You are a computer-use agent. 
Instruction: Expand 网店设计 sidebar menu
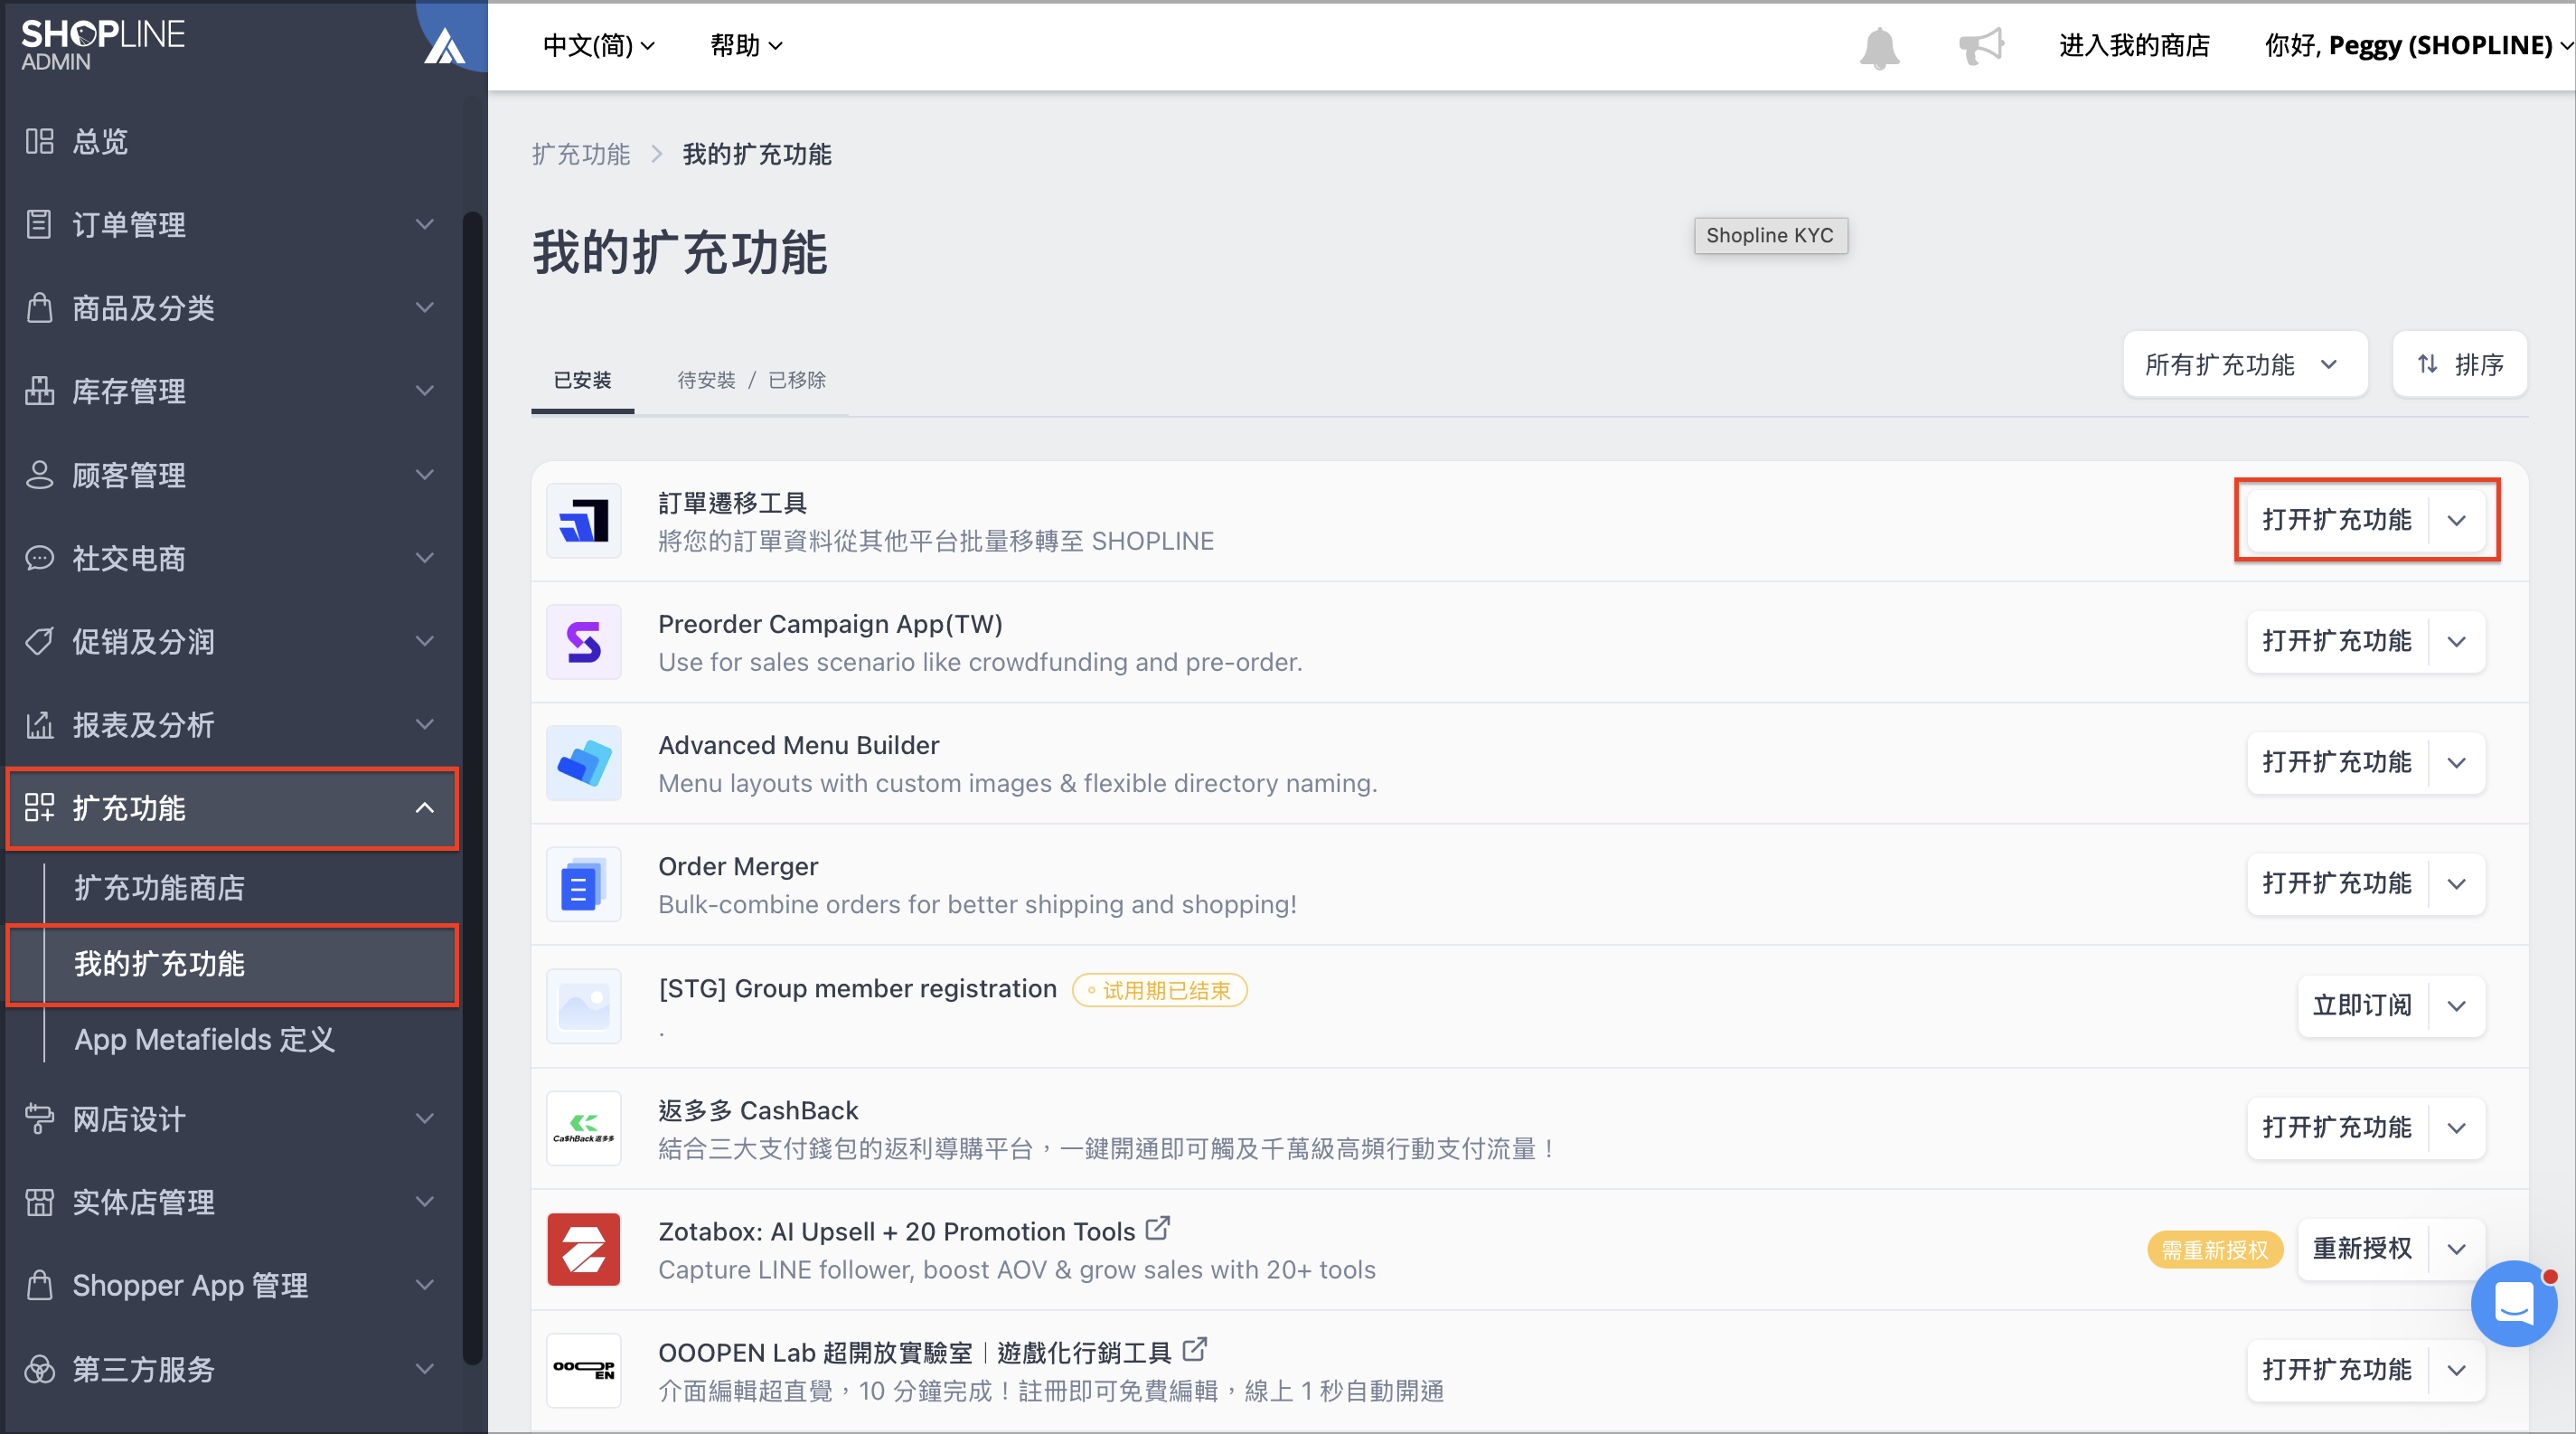pyautogui.click(x=232, y=1118)
